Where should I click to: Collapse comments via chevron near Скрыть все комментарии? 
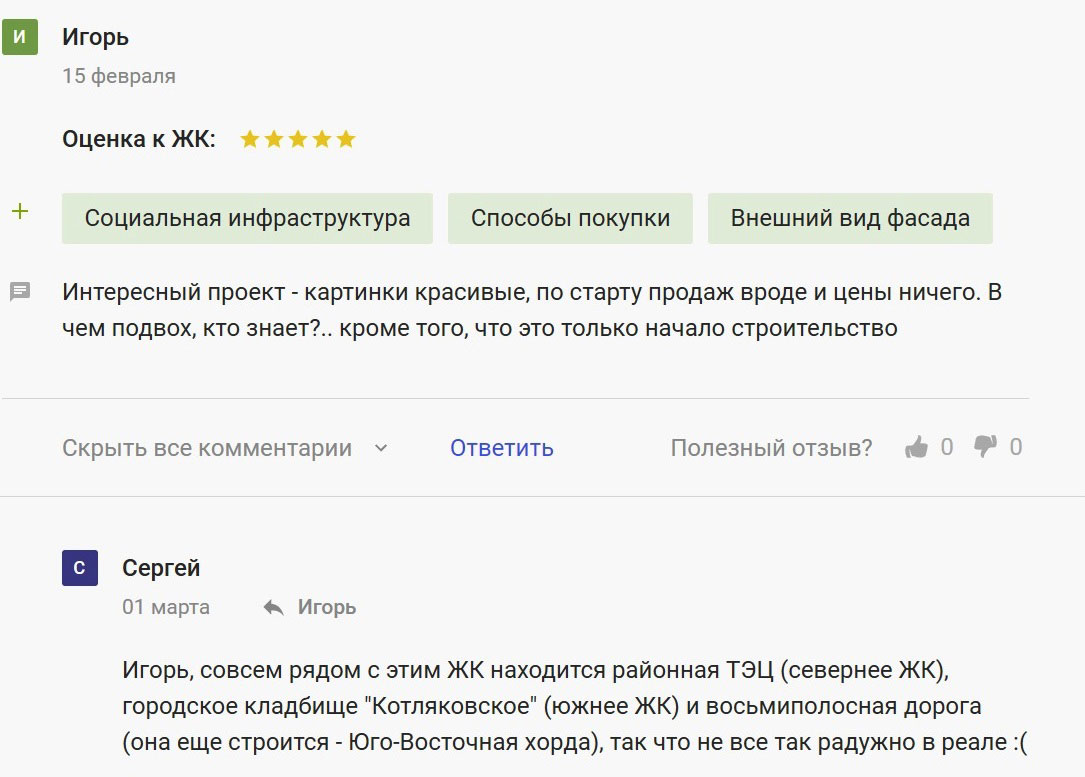click(x=381, y=448)
